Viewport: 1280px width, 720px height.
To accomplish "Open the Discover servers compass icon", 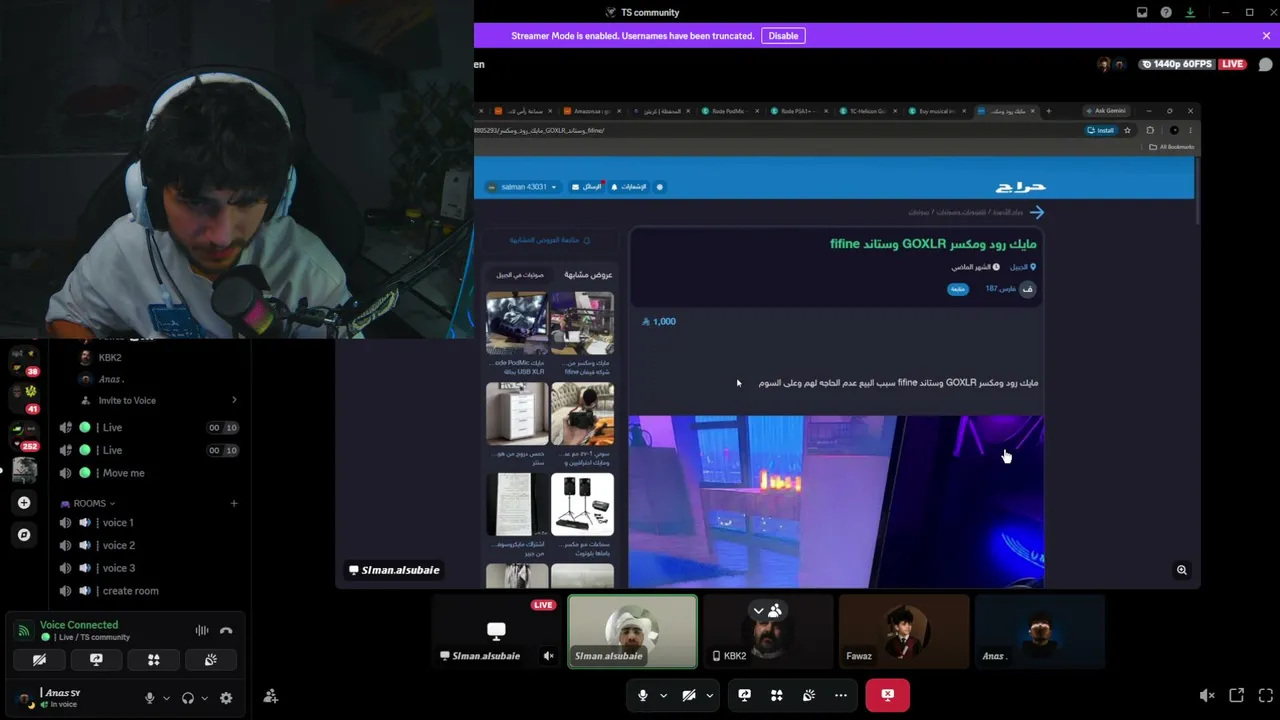I will (24, 535).
